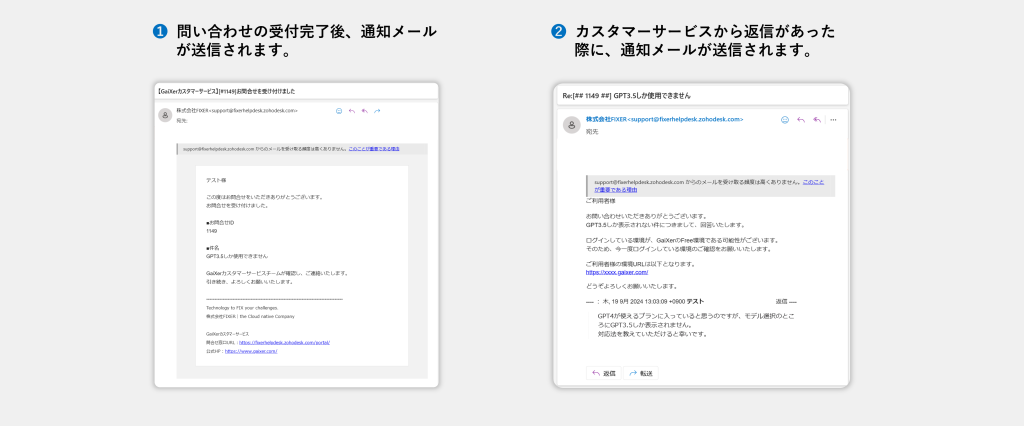Click the importance reason link in the inquiry-received email

(x=374, y=148)
